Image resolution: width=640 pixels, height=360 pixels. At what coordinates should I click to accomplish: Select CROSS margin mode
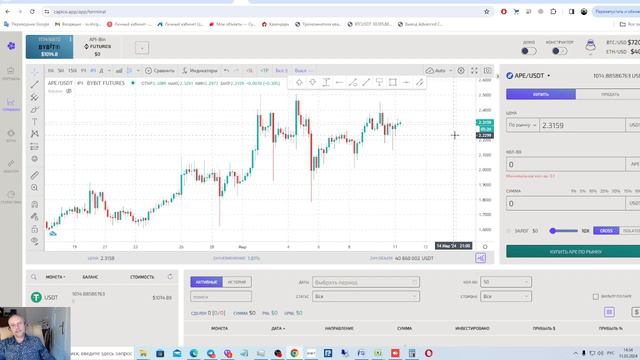click(x=606, y=231)
